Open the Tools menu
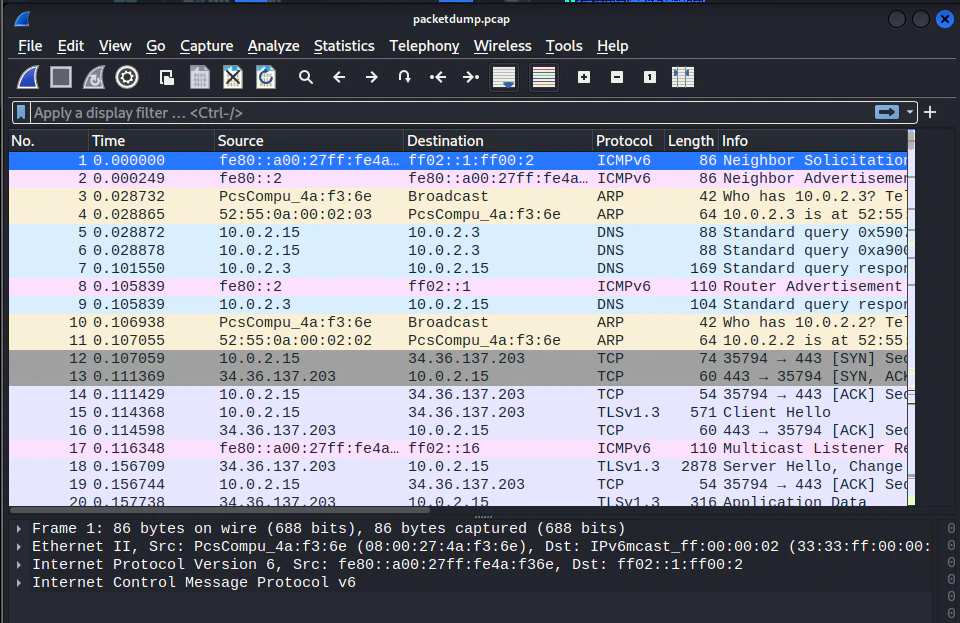The width and height of the screenshot is (960, 623). 564,46
